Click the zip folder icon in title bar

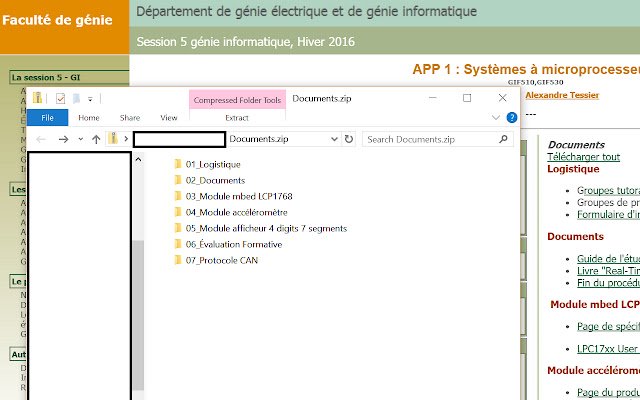tap(38, 98)
